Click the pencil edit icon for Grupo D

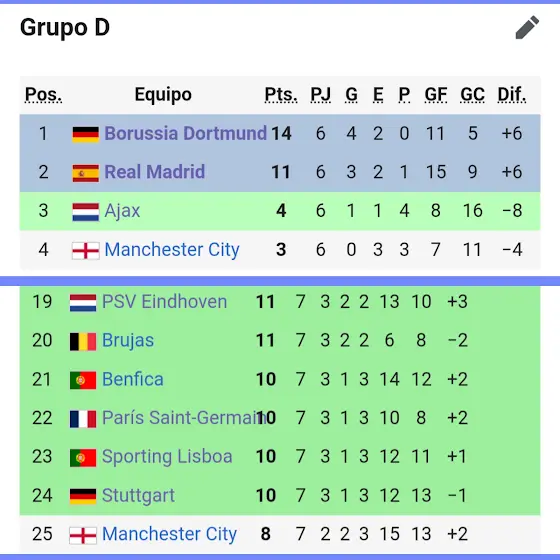tap(527, 28)
